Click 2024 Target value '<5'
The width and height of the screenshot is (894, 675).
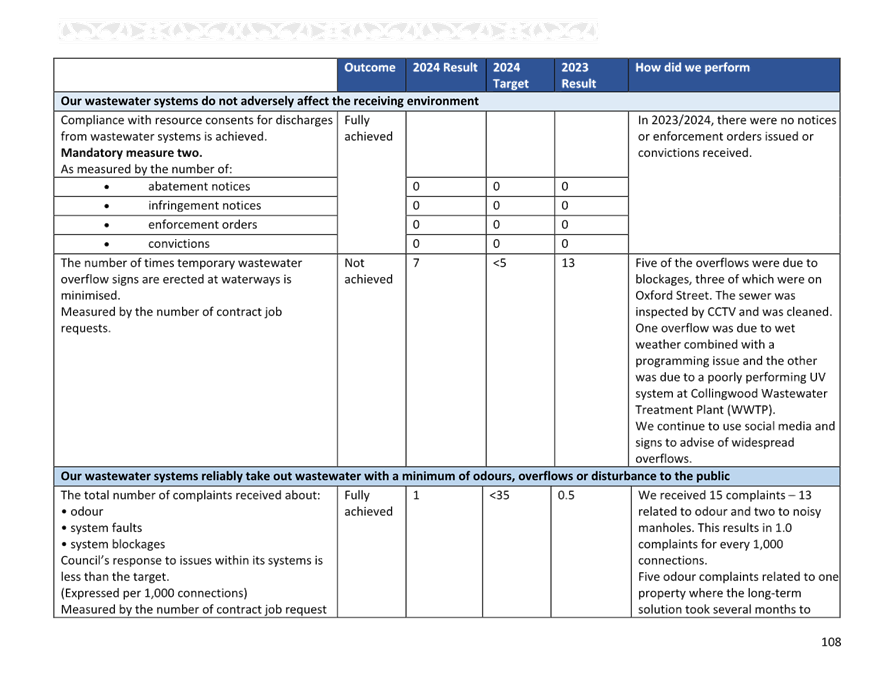[x=499, y=263]
